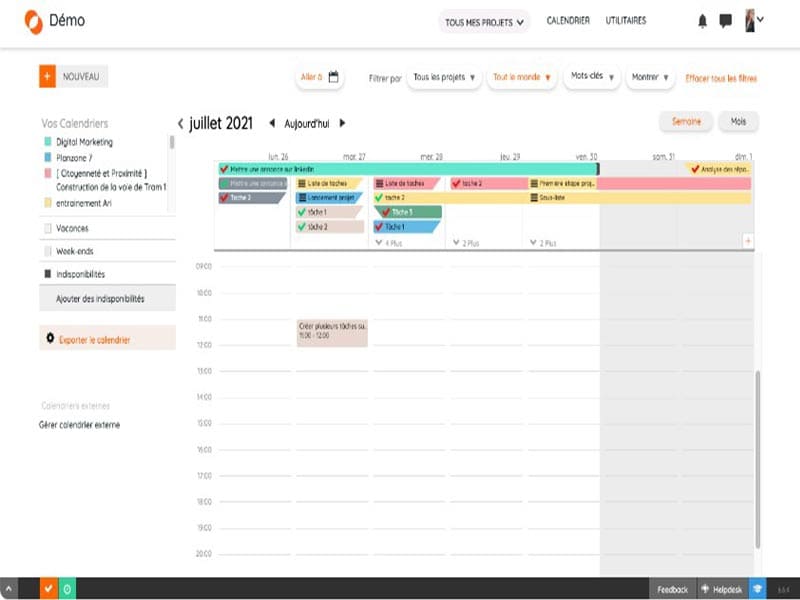Screen dimensions: 800x600
Task: Open the green 'Tâche 3' task on mercredi
Action: point(408,212)
